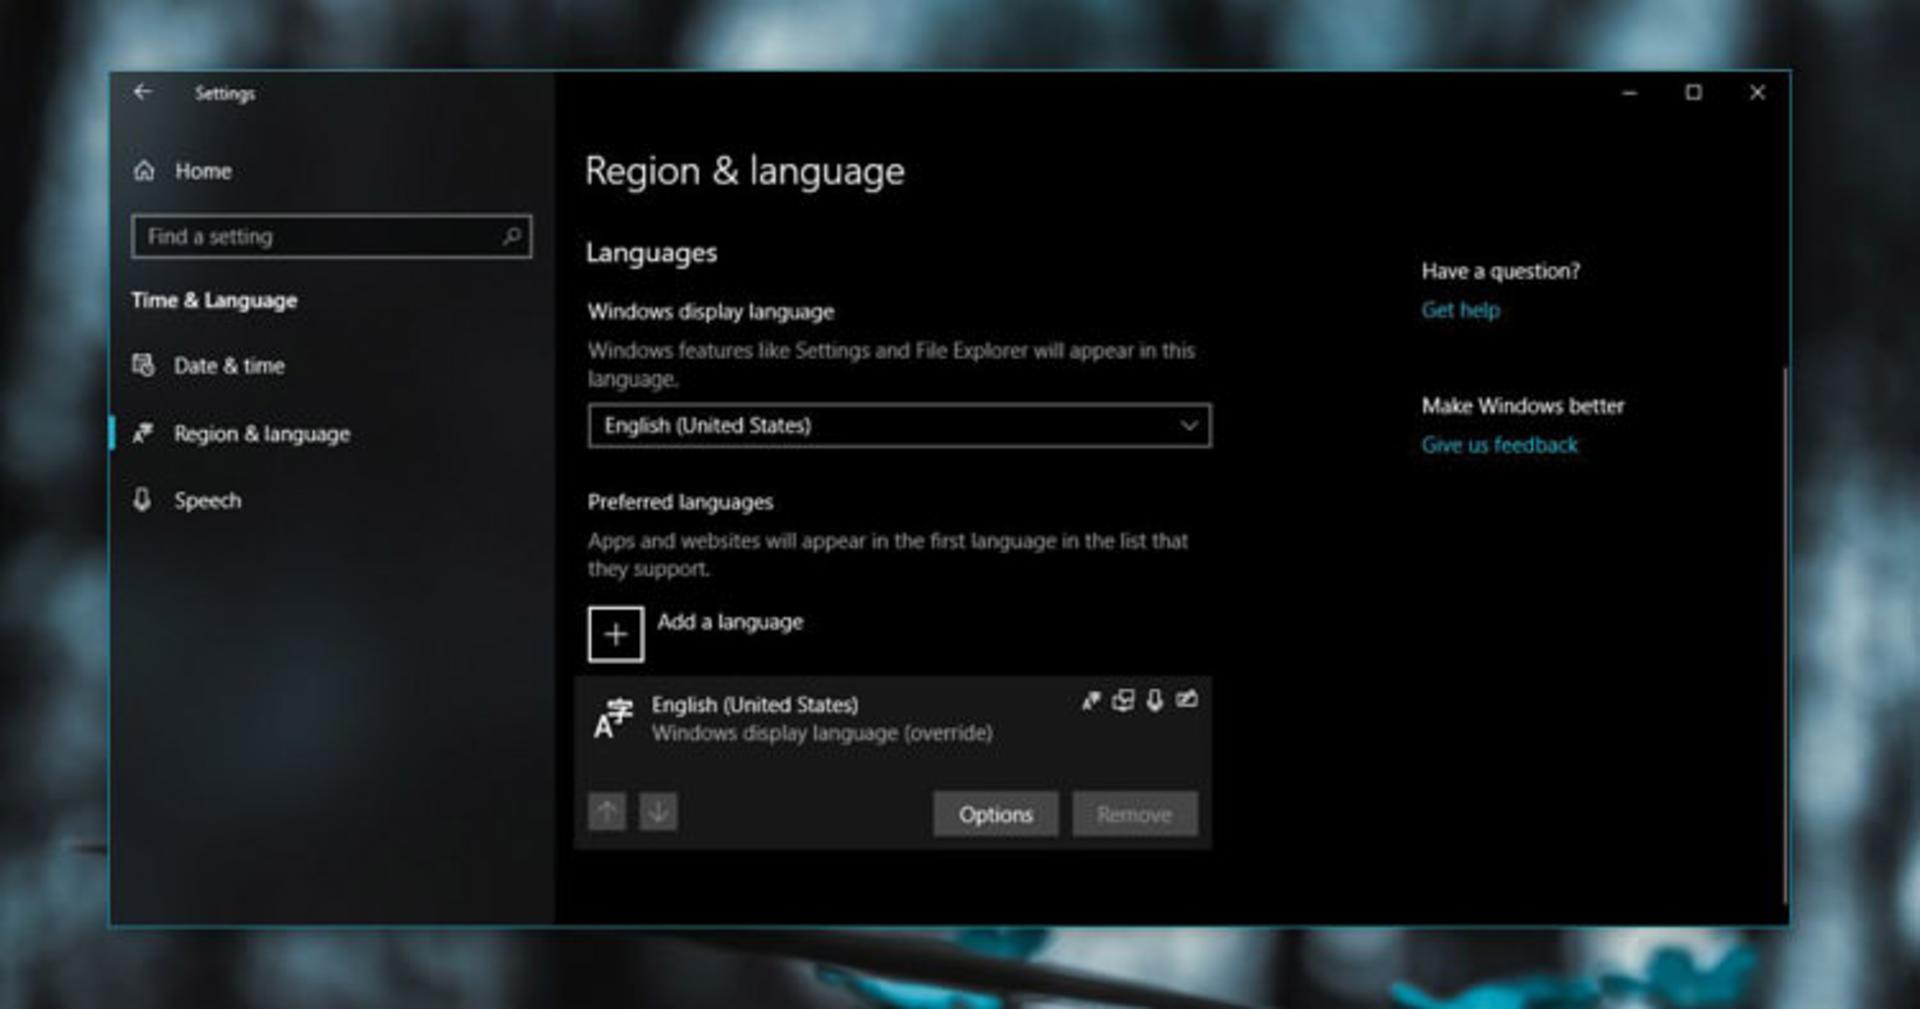Click the Make Windows better text
Screen dimensions: 1920x1009
tap(1523, 406)
